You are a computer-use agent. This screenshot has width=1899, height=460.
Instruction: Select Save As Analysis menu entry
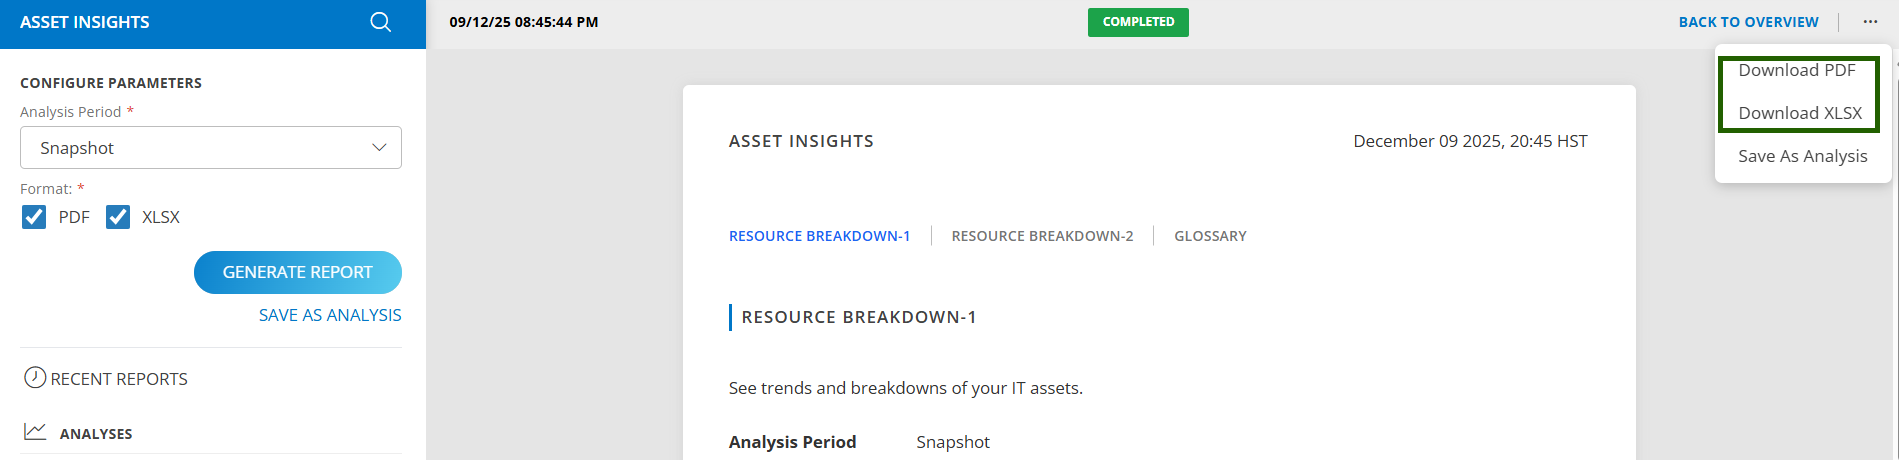[1802, 156]
